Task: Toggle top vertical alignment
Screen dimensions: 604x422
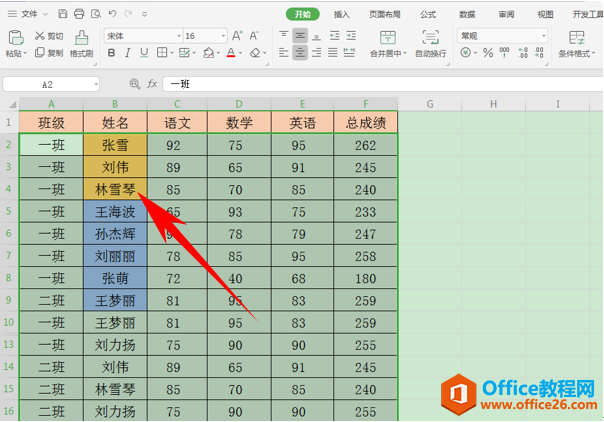Action: point(284,36)
